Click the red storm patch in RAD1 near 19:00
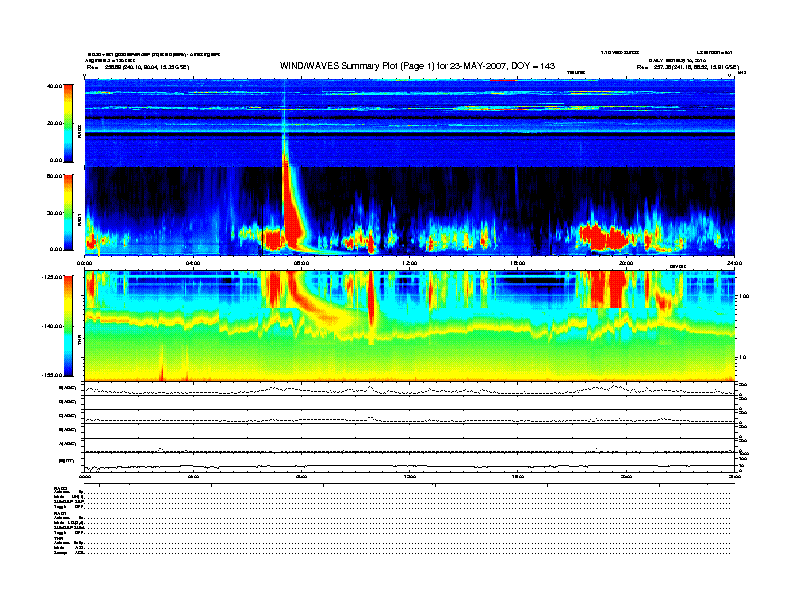792x612 pixels. tap(604, 237)
